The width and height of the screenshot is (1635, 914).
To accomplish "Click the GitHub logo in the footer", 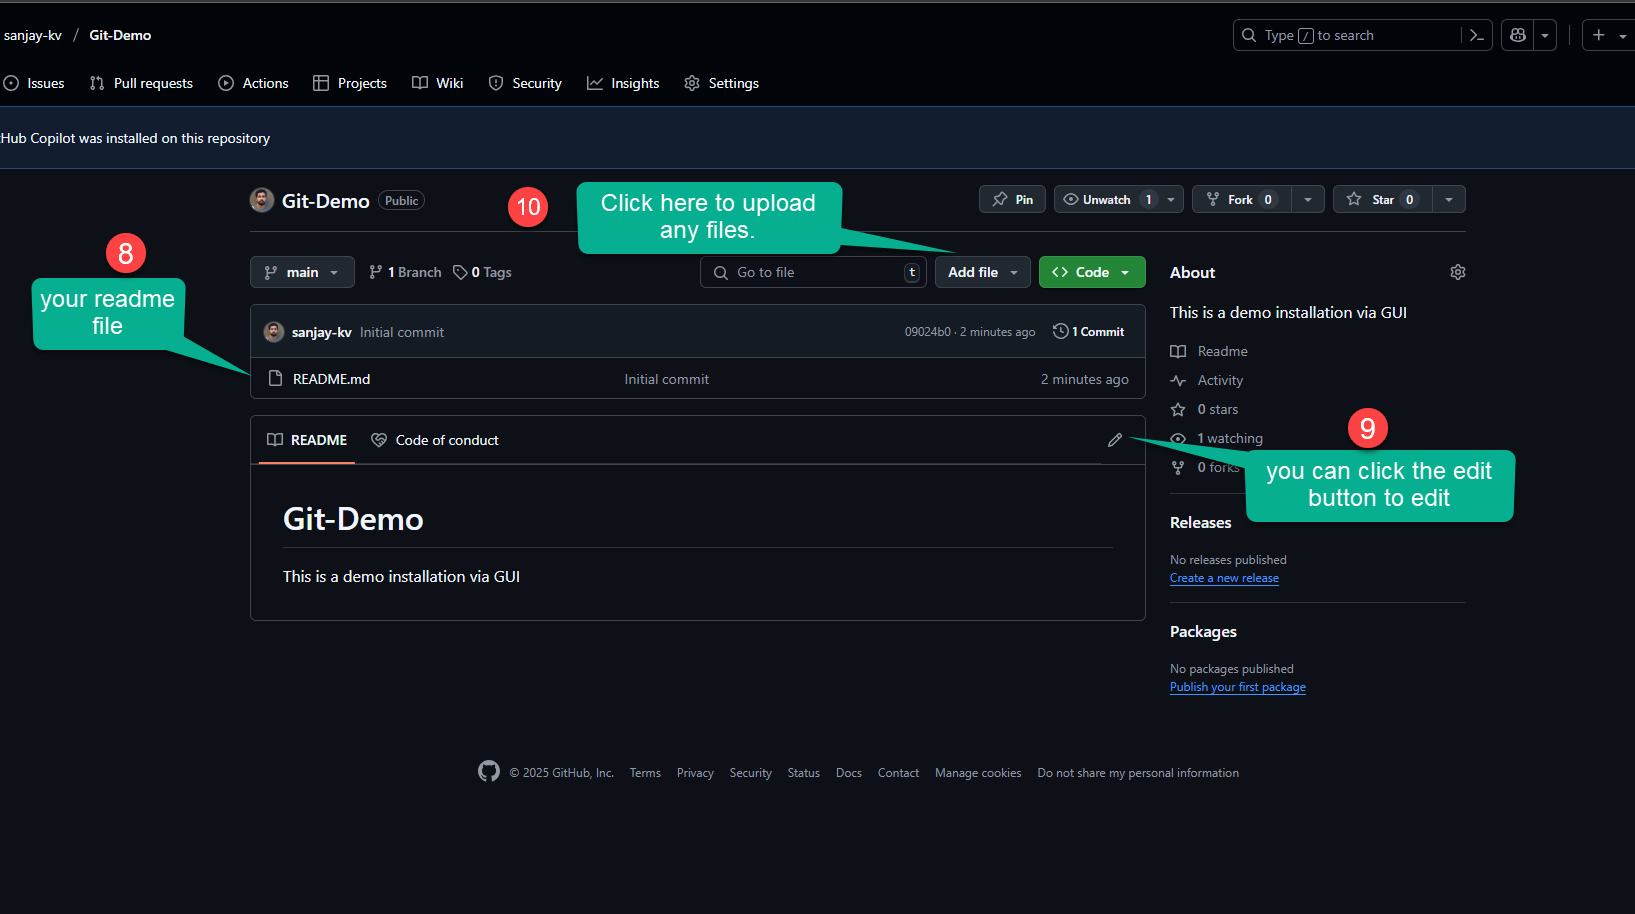I will click(489, 771).
